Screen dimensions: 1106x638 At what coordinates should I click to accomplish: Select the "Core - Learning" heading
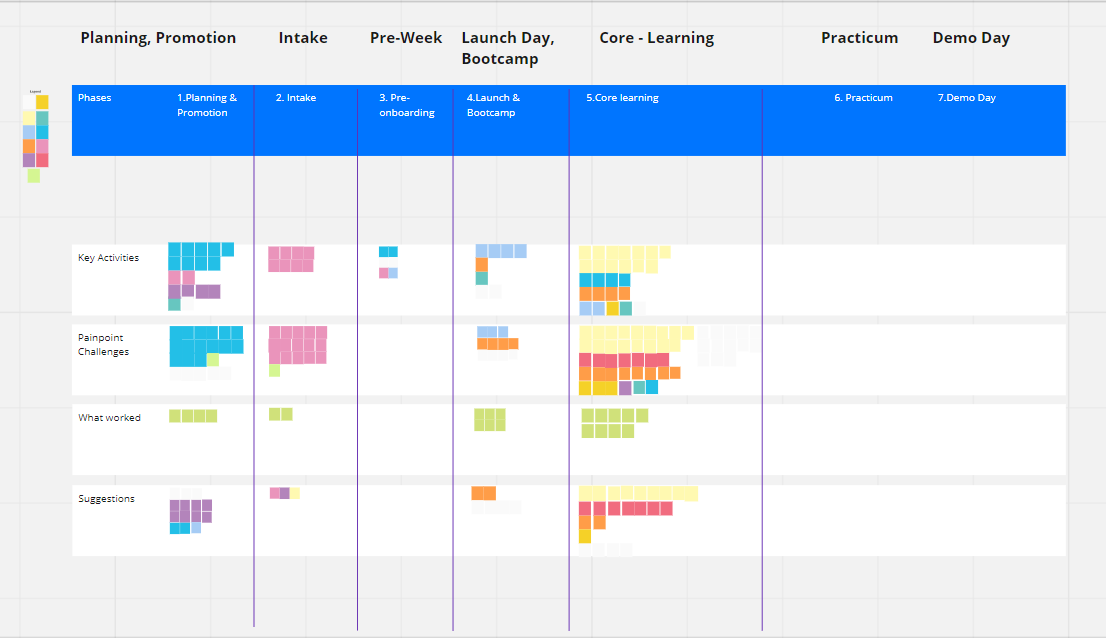pos(656,38)
